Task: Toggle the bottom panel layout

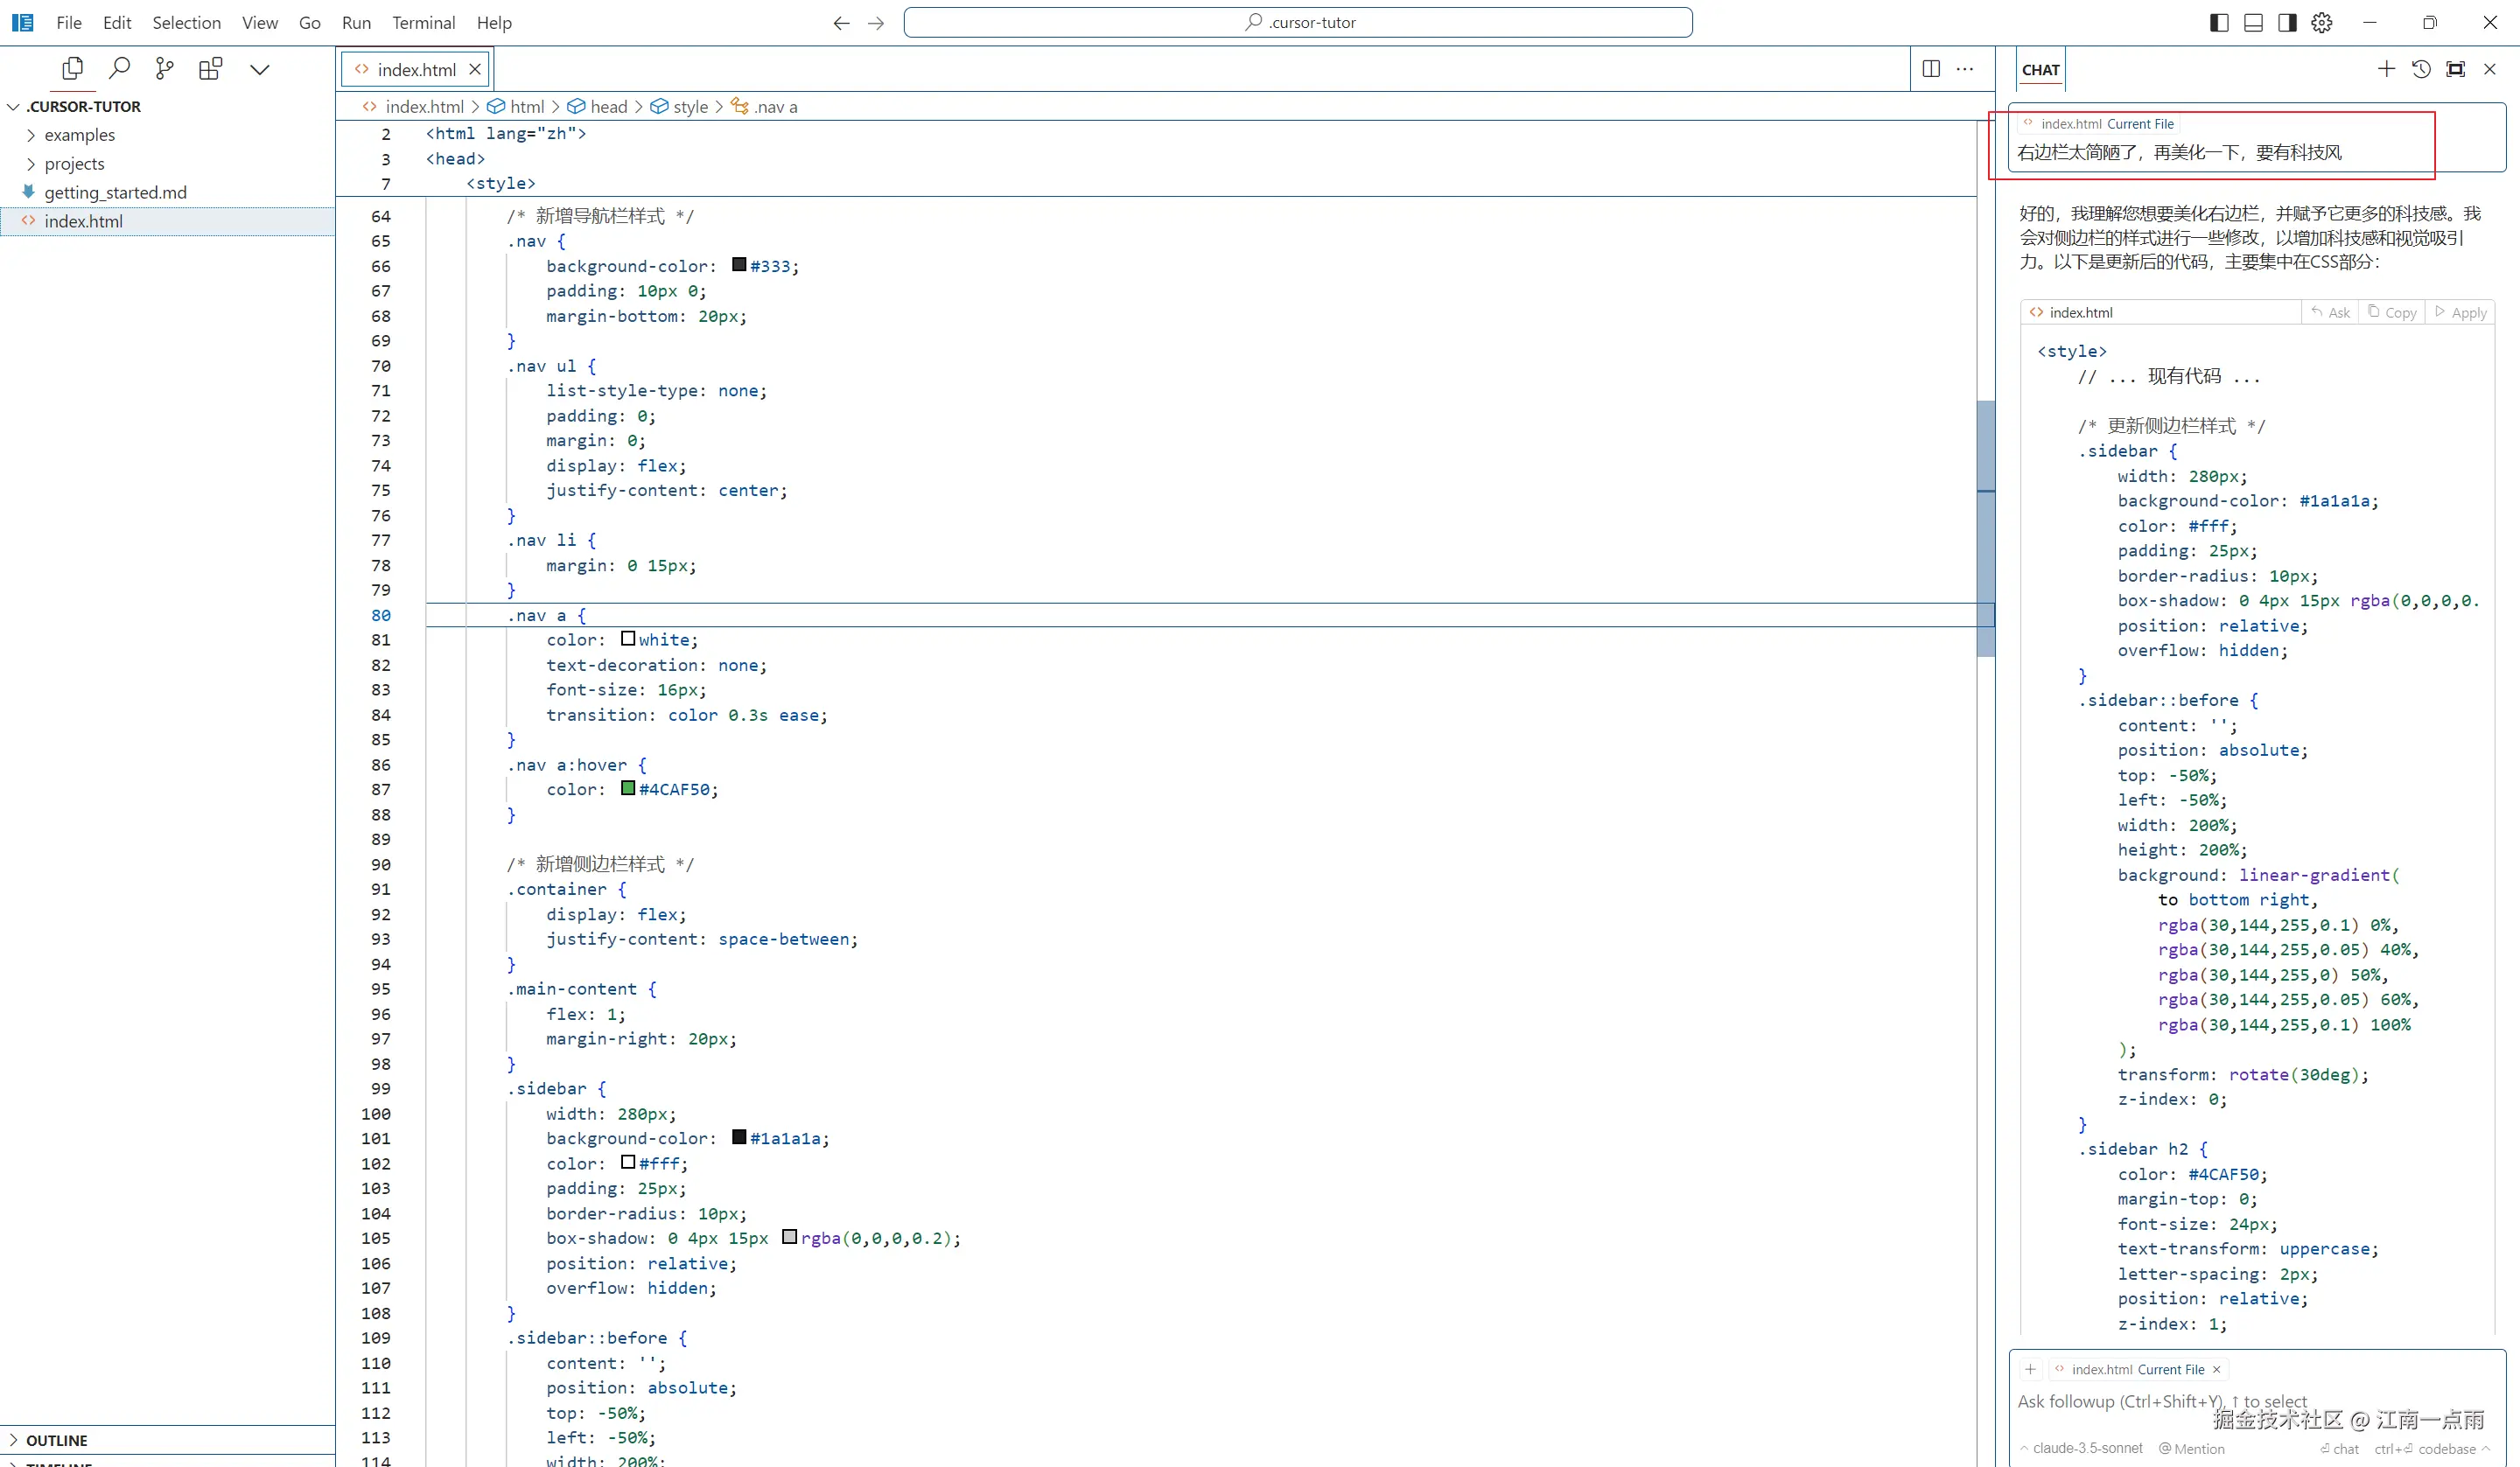Action: [2253, 22]
